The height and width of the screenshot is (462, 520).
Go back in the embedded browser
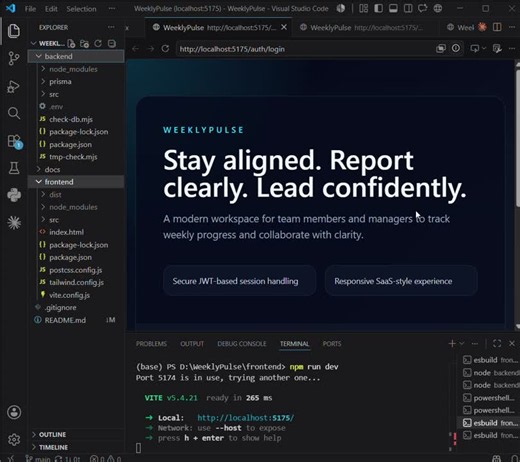click(x=135, y=49)
